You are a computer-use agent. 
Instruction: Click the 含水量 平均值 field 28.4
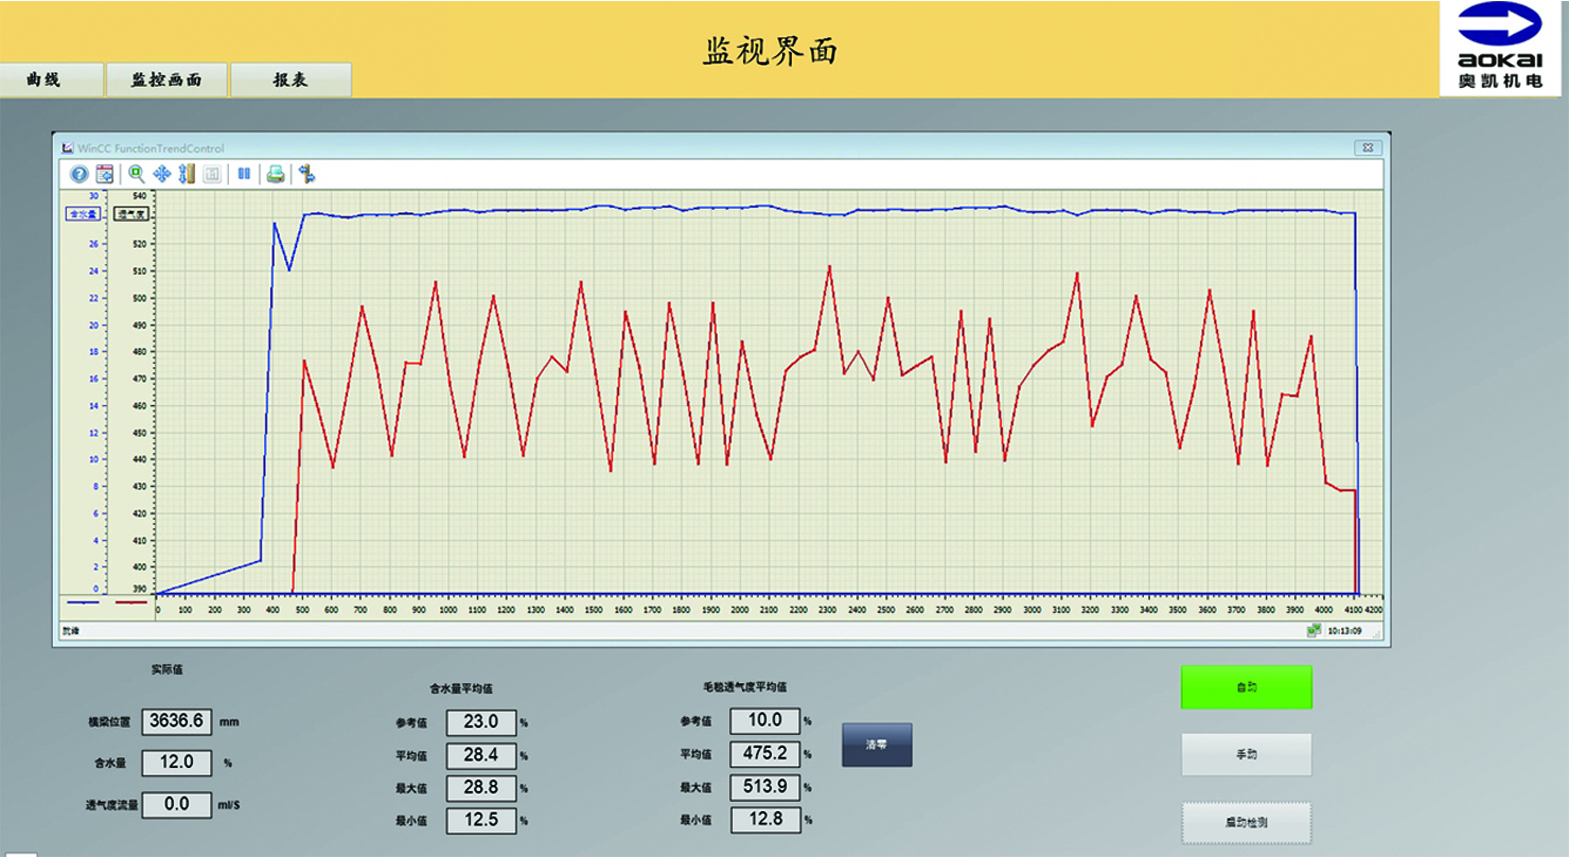[x=481, y=755]
